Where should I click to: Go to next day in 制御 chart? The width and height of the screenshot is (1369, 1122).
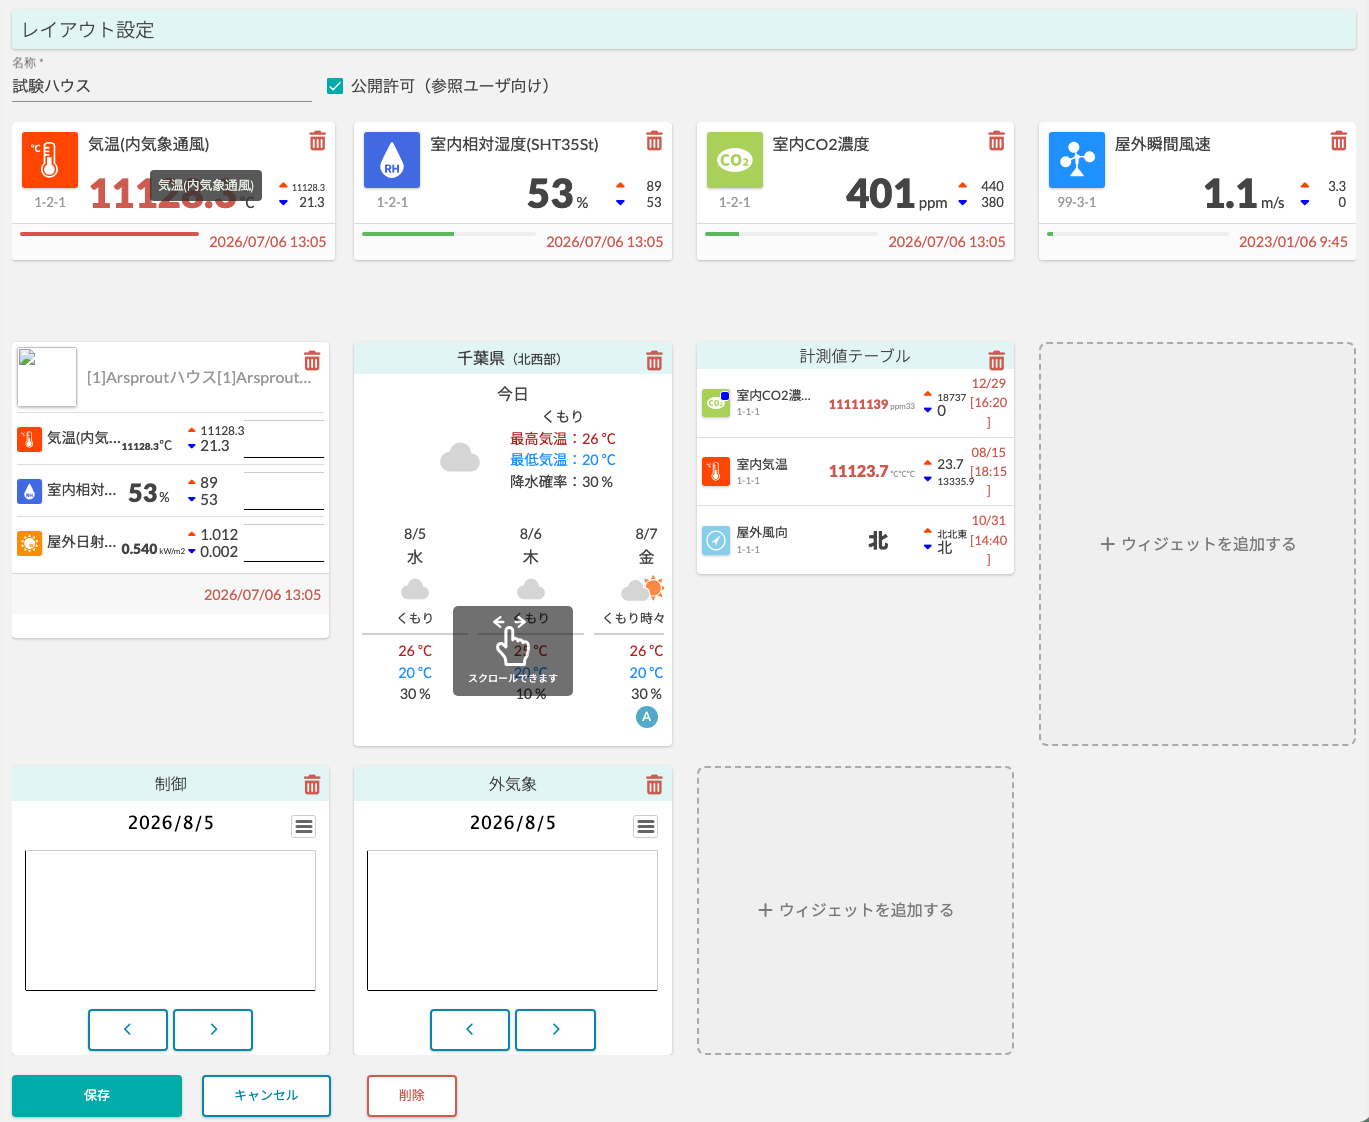pos(213,1029)
